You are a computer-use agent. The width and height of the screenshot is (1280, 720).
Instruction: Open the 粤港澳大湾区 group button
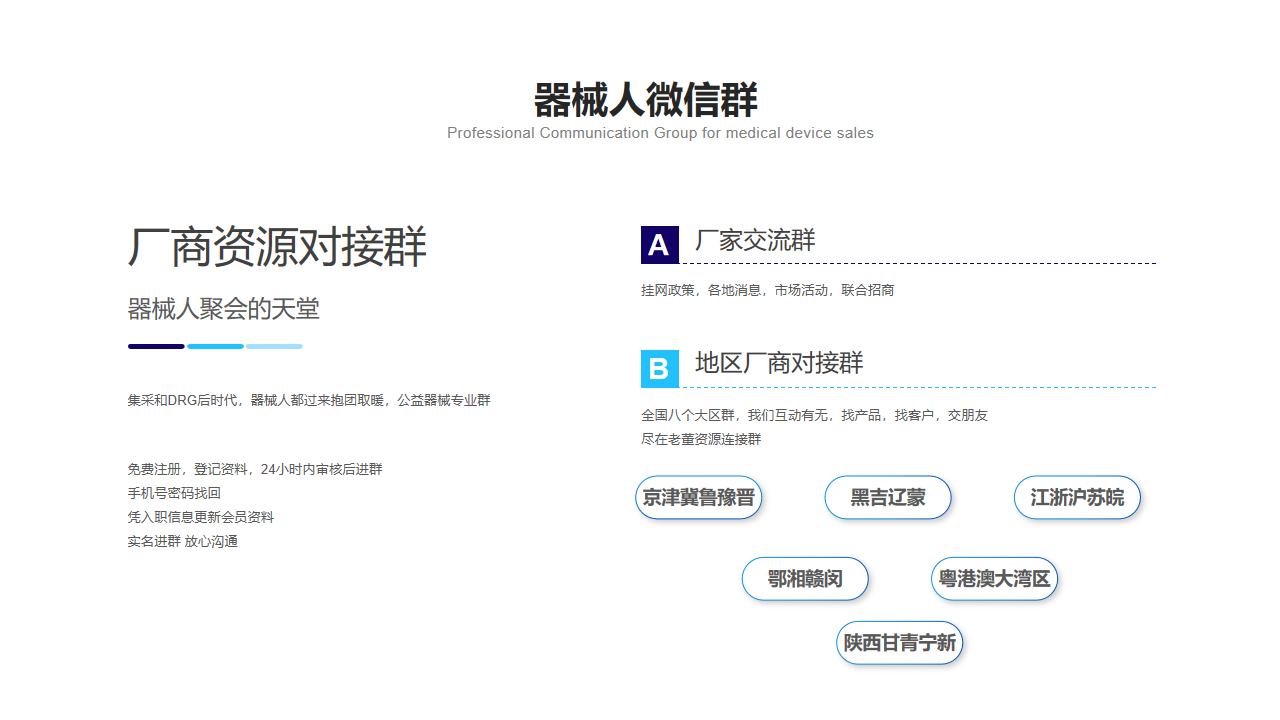[x=994, y=579]
